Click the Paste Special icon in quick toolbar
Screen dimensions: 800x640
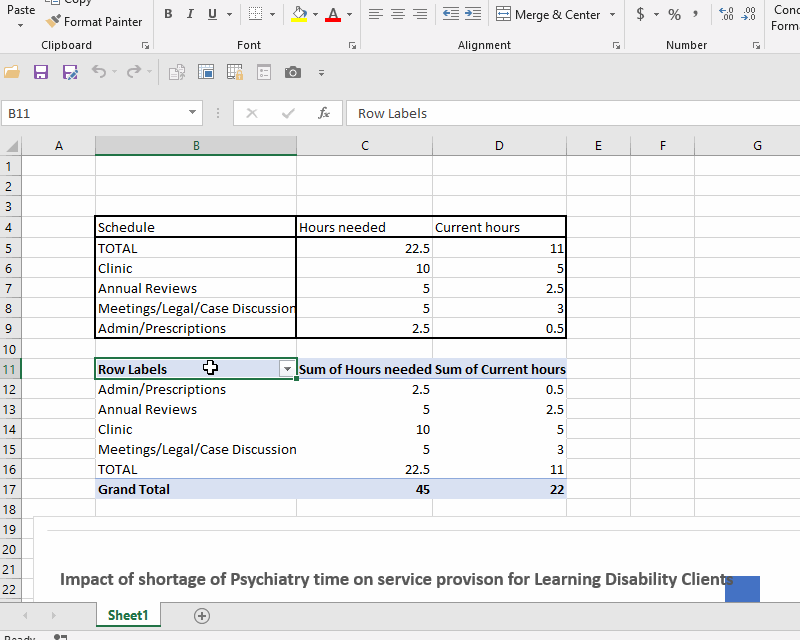pyautogui.click(x=177, y=72)
